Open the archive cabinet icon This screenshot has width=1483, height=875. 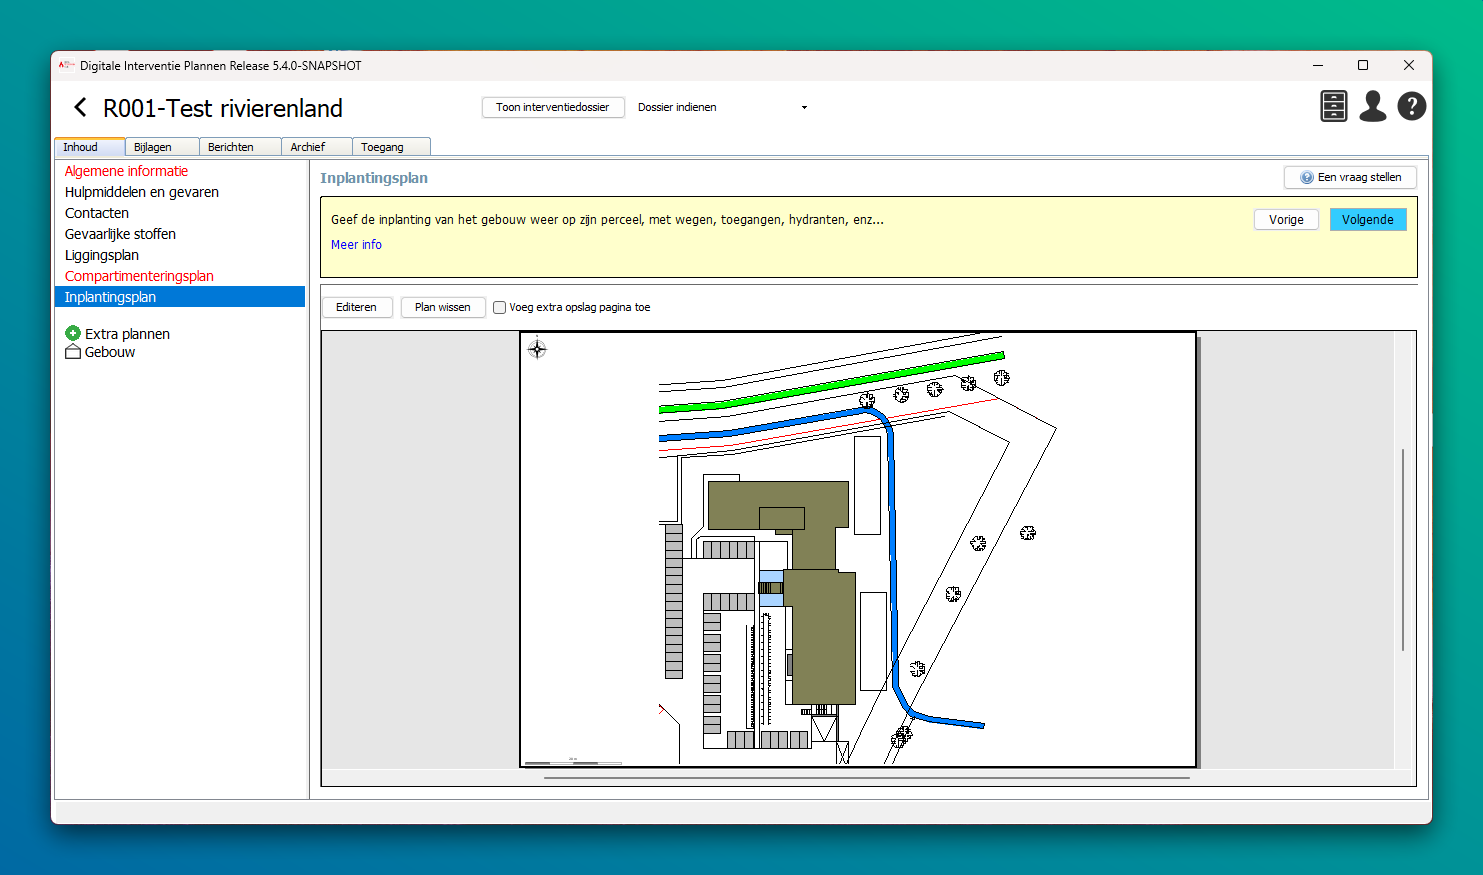pos(1334,106)
